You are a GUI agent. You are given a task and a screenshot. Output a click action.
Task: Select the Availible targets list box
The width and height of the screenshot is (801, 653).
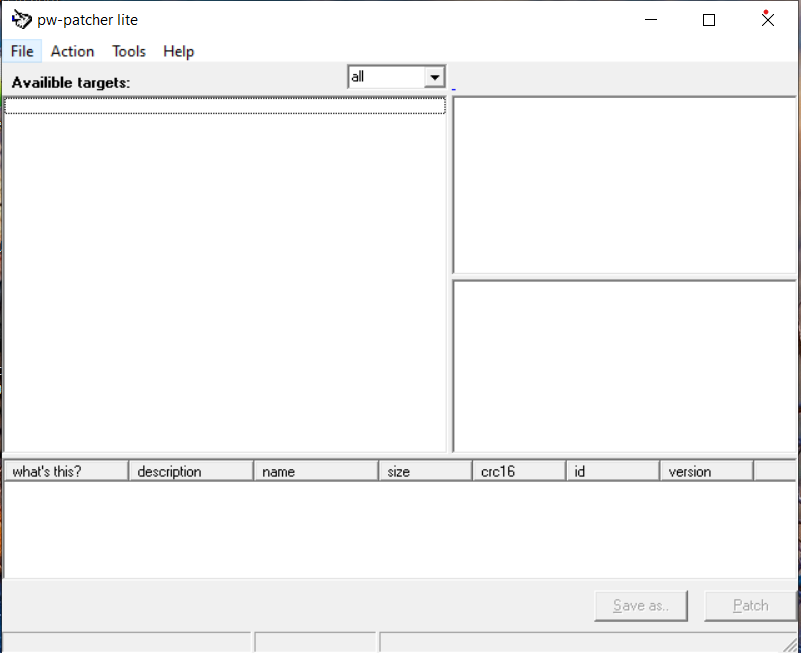pos(224,270)
